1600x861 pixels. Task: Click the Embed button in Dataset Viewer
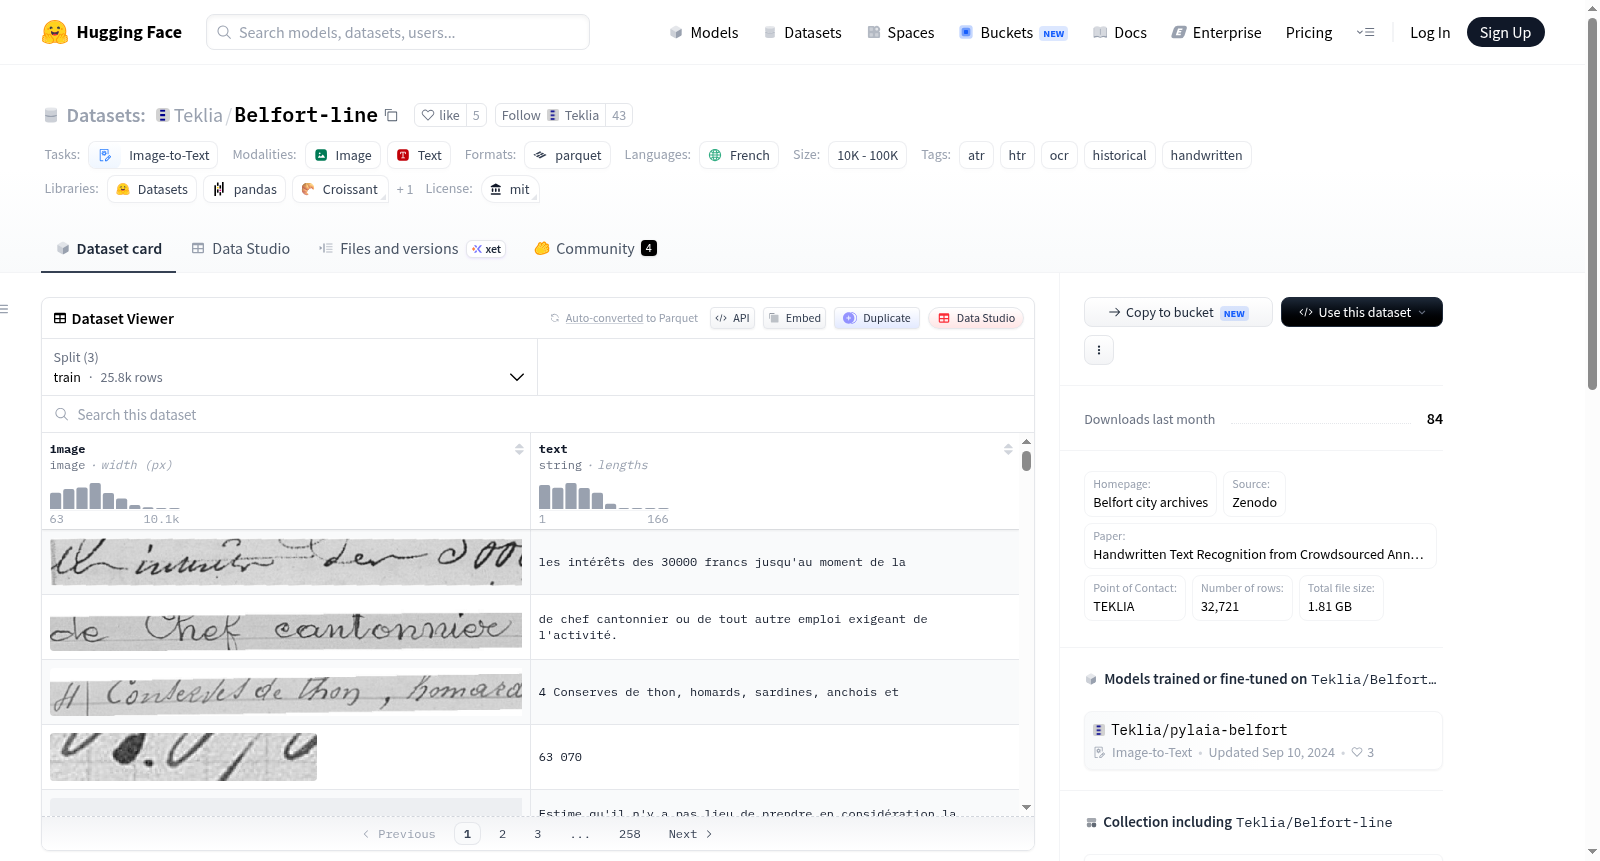(794, 318)
